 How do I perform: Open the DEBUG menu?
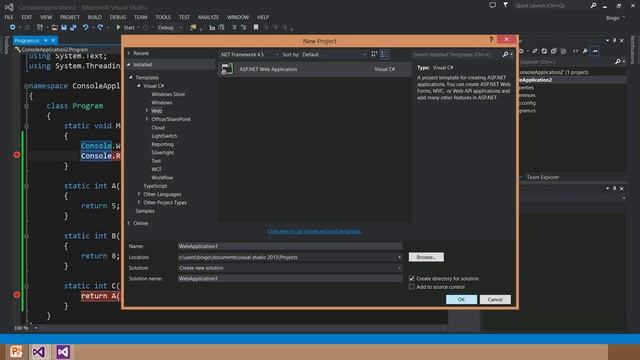(x=118, y=17)
